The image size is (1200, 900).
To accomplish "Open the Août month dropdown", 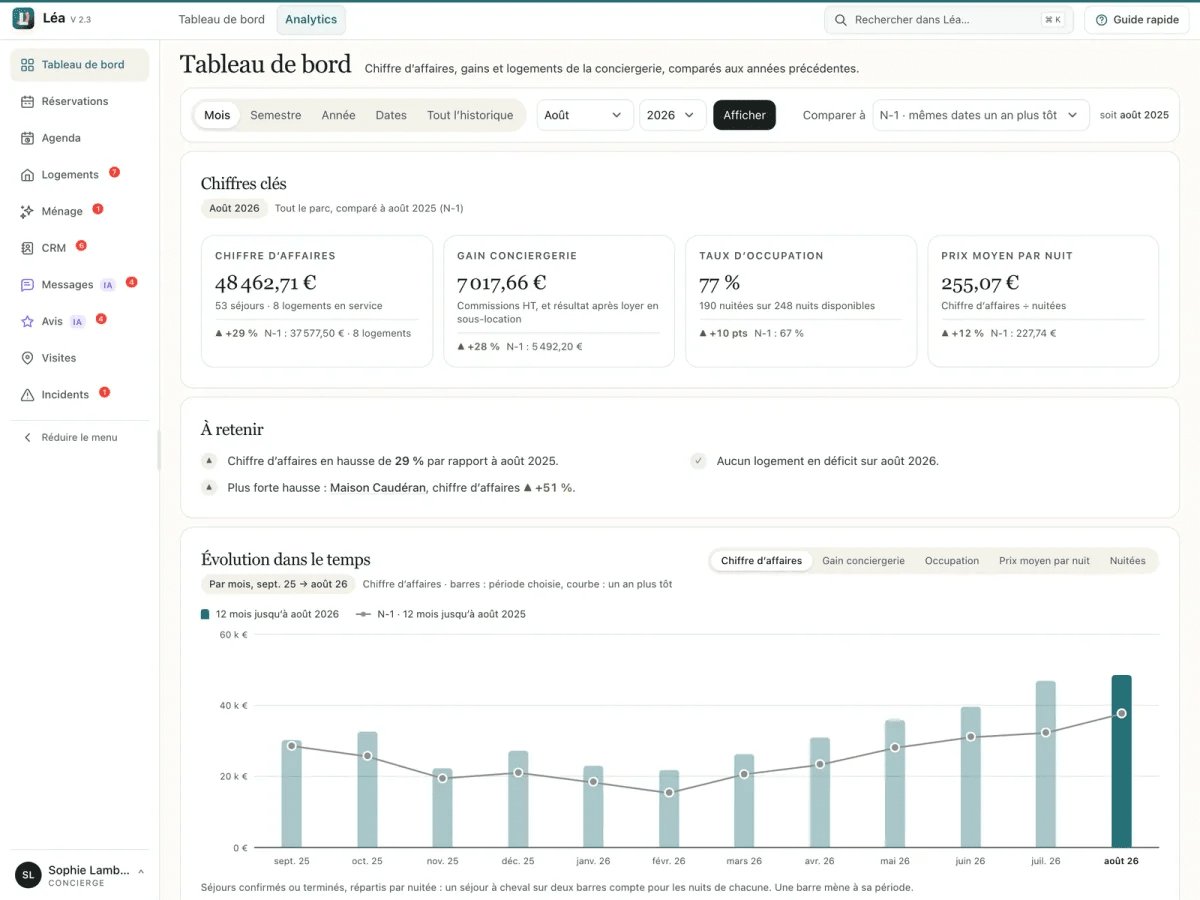I will tap(585, 115).
